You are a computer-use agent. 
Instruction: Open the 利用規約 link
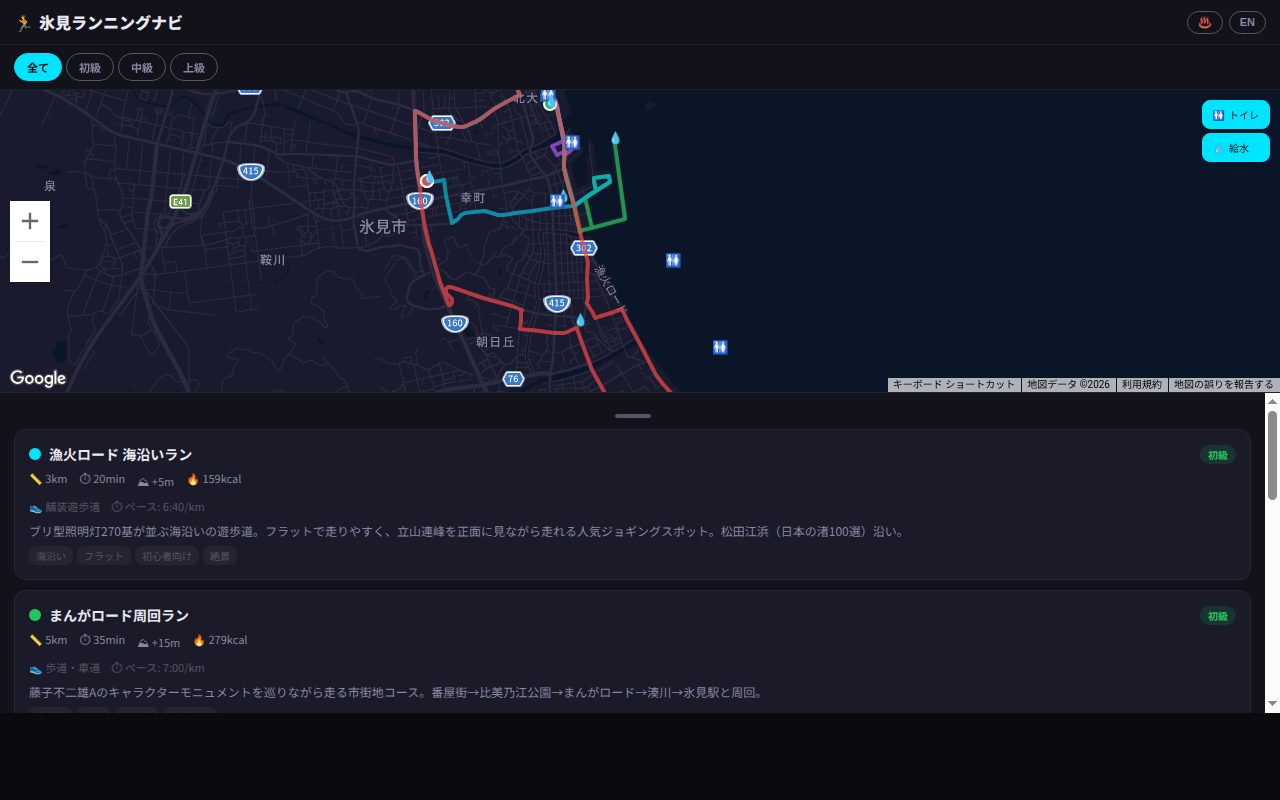1141,384
